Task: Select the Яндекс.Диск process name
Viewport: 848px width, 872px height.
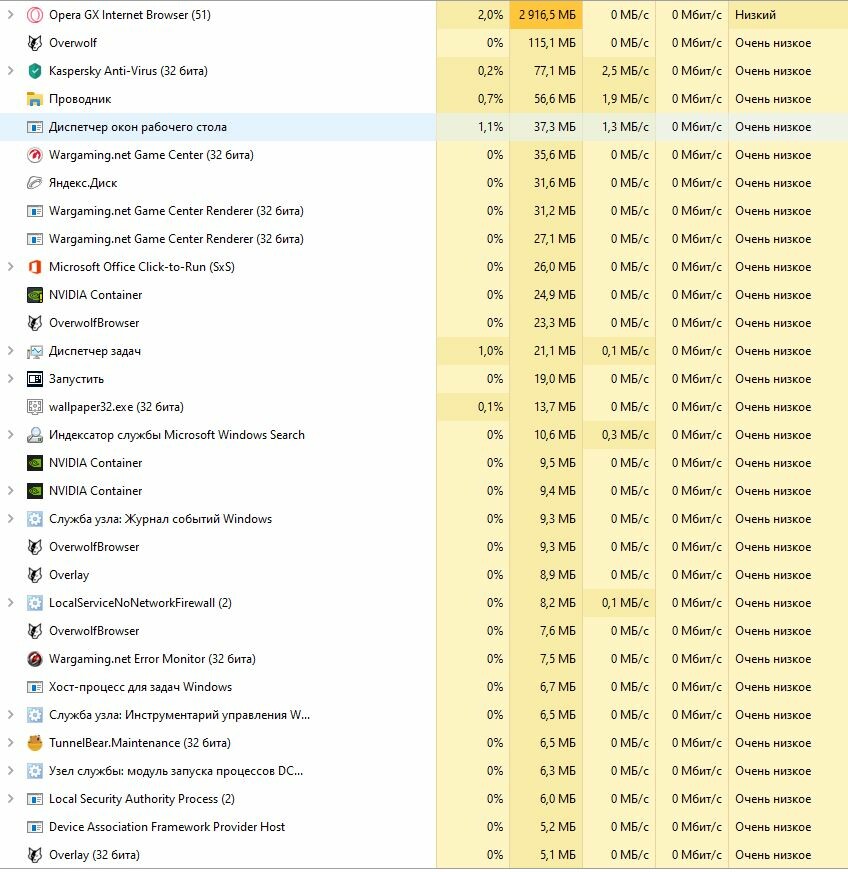Action: [83, 183]
